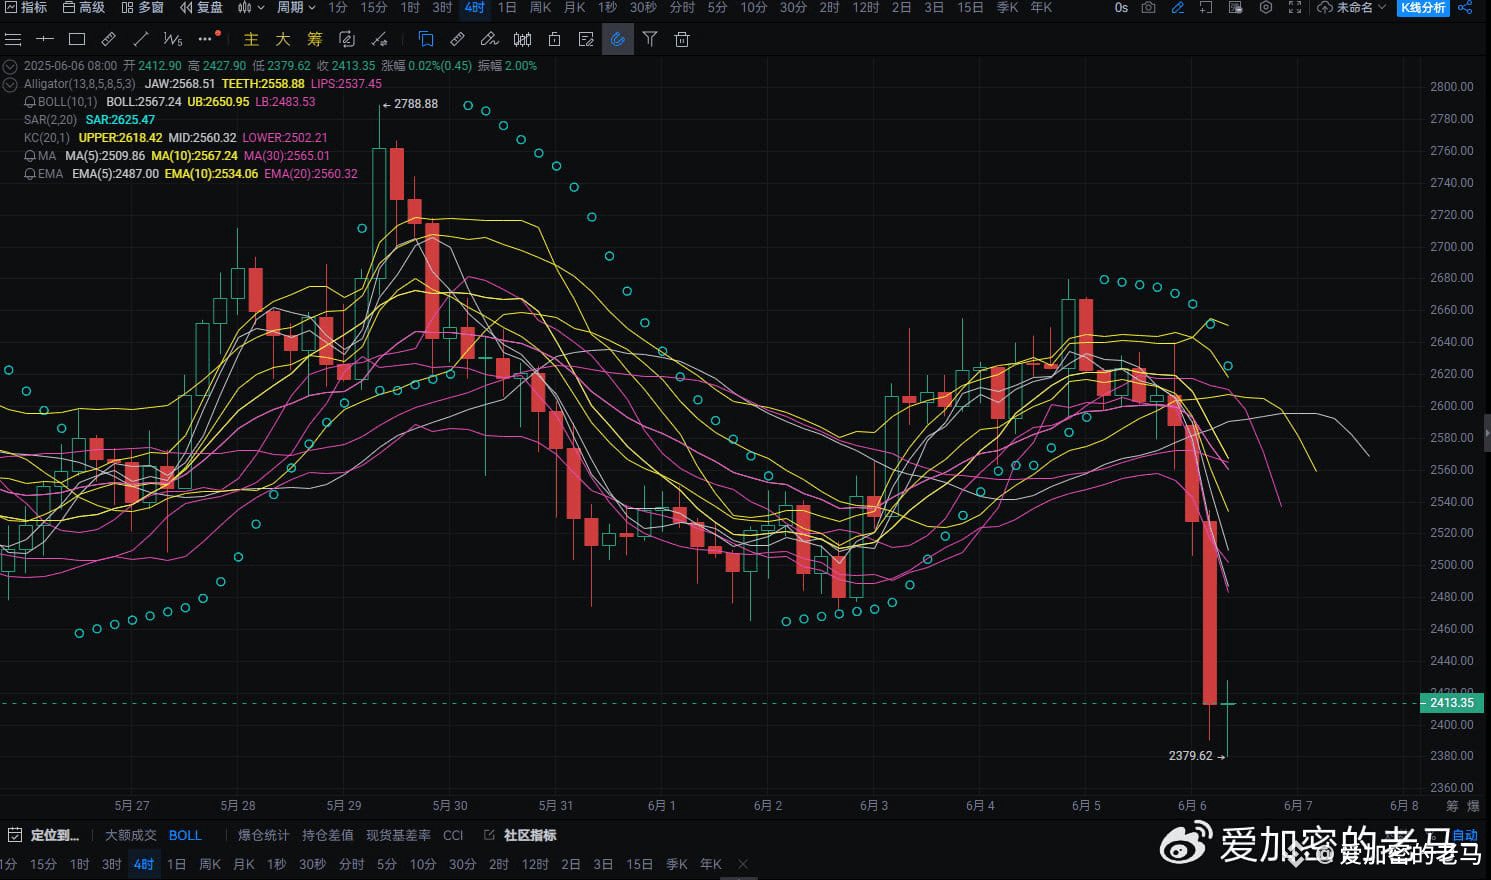Toggle 持仓差值 indicator
Viewport: 1491px width, 880px height.
327,835
